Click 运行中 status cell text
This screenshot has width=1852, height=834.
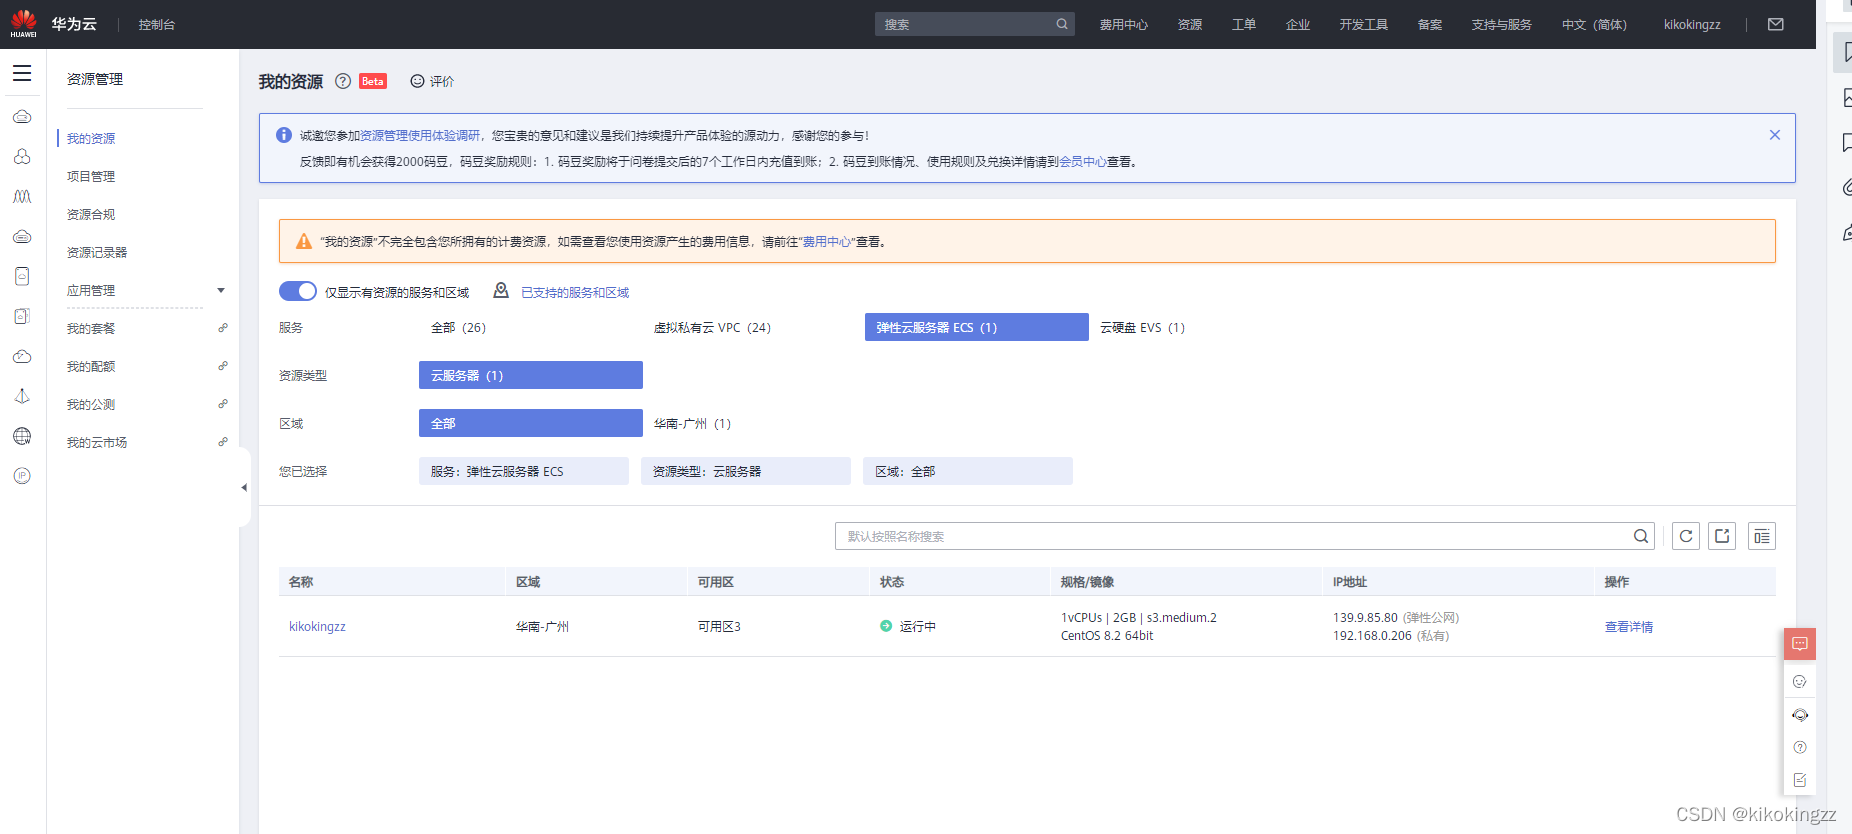coord(918,626)
